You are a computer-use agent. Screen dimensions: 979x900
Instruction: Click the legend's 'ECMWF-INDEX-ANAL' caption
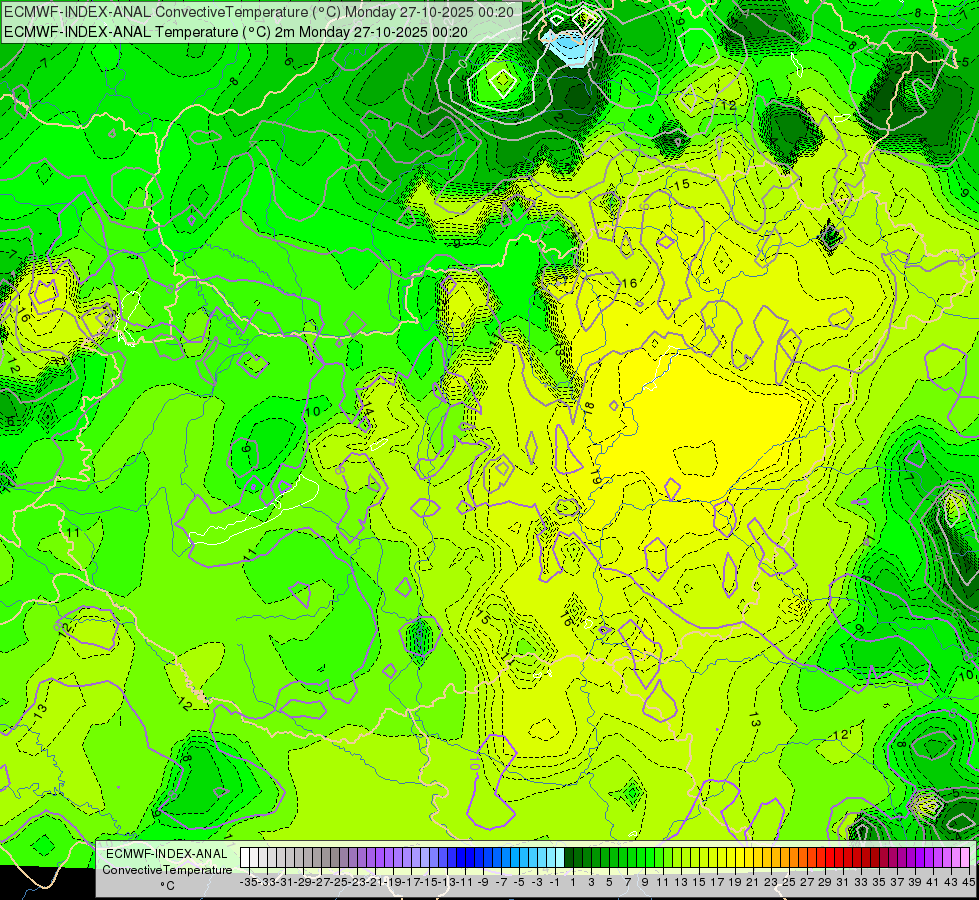click(x=167, y=854)
